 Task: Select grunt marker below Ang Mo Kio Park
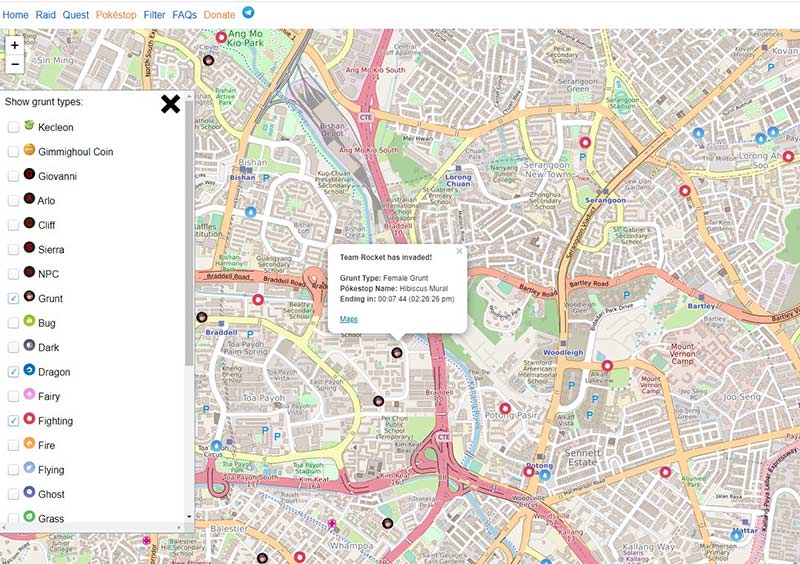pyautogui.click(x=208, y=60)
